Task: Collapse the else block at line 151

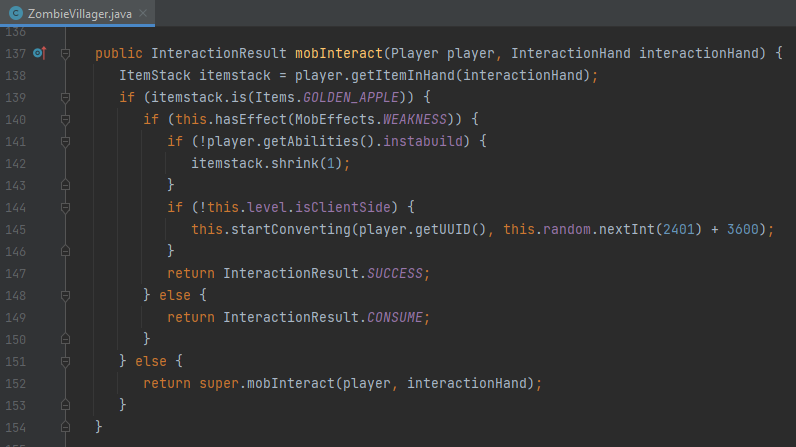Action: coord(65,361)
